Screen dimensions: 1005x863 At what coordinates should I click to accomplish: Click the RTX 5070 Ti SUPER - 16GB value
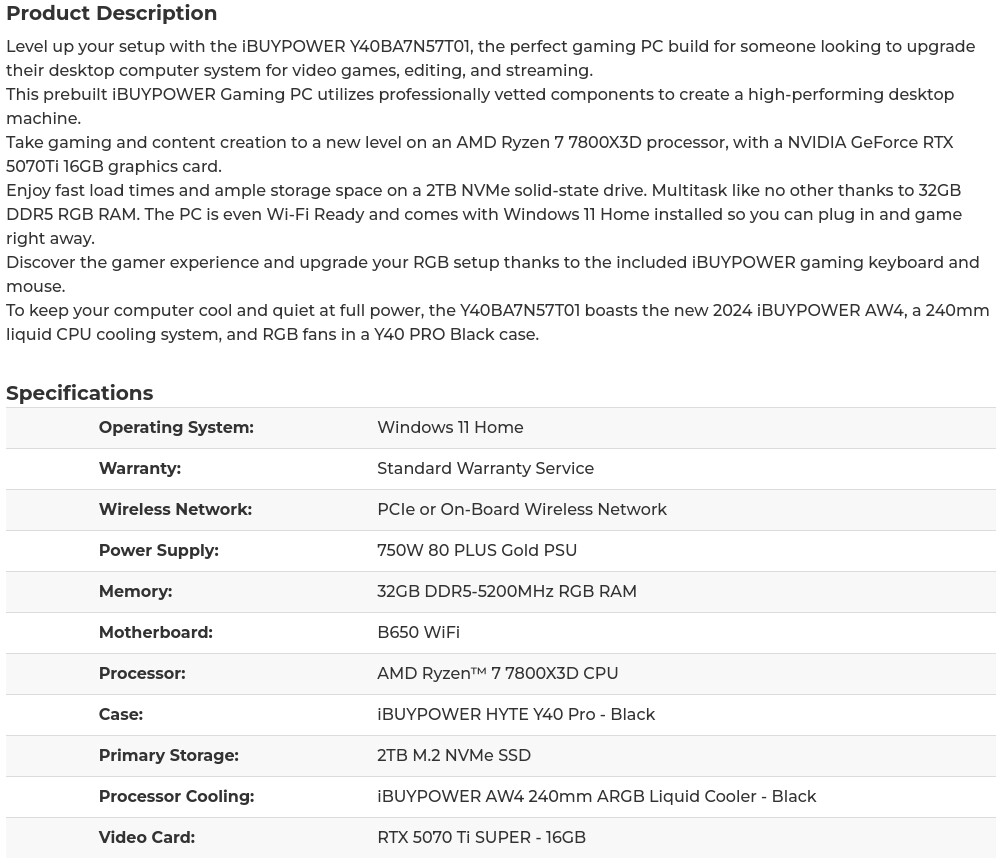tap(481, 837)
